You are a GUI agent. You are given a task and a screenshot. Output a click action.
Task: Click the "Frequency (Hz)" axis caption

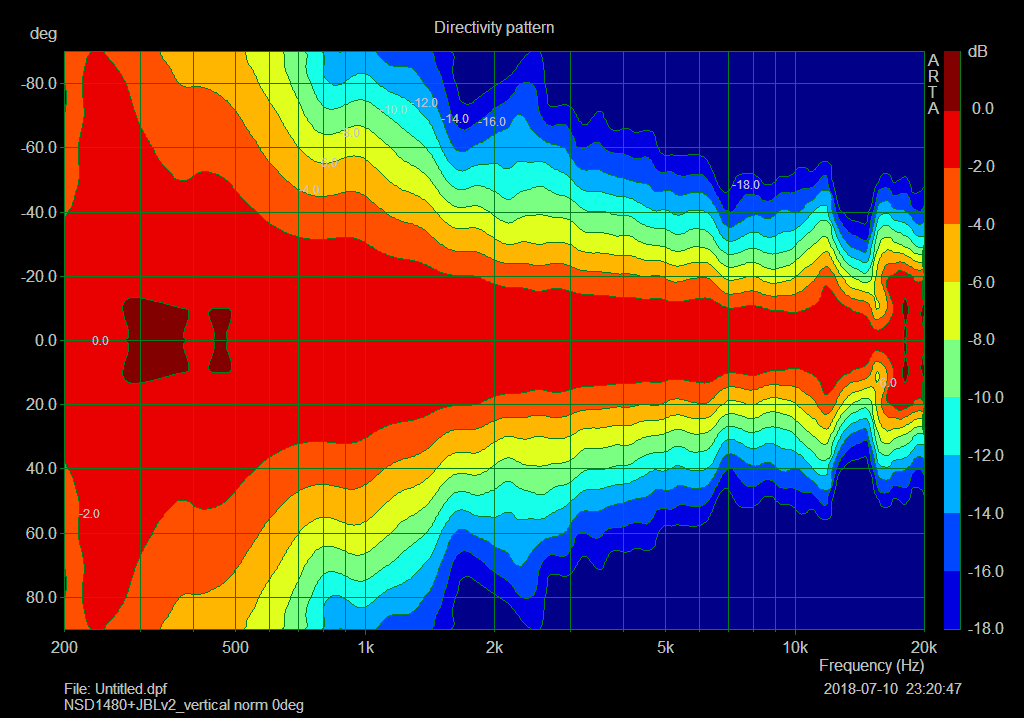(871, 666)
